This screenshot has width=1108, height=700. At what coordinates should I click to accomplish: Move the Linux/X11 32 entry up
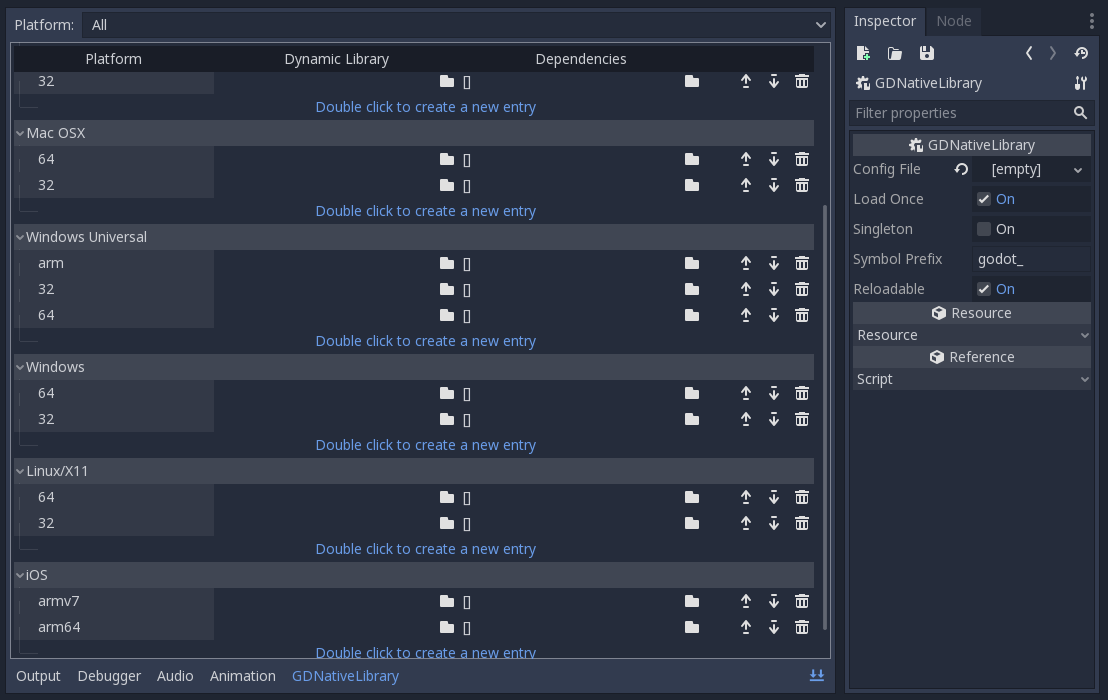point(745,522)
